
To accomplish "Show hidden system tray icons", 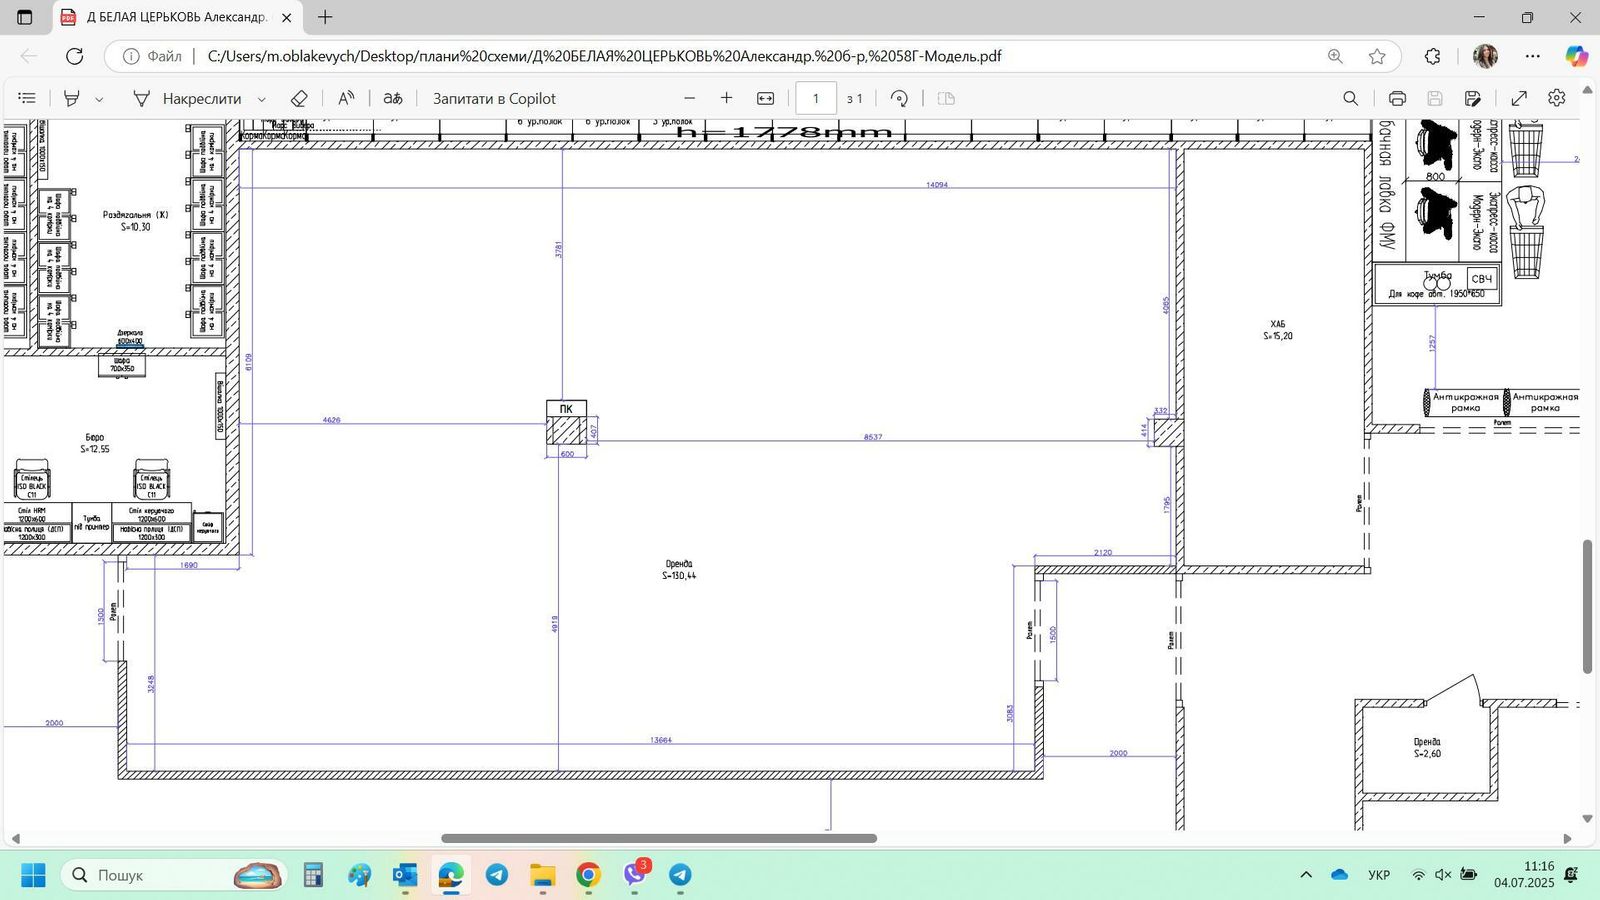I will 1306,875.
